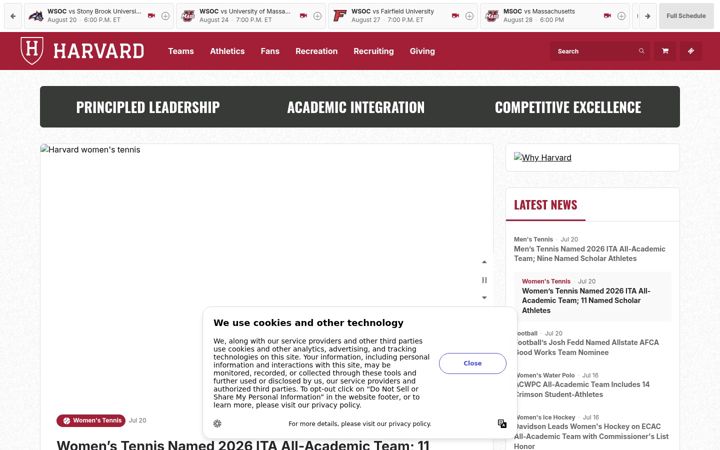Screen dimensions: 720x450
Task: Open the Recruiting menu
Action: click(x=373, y=51)
